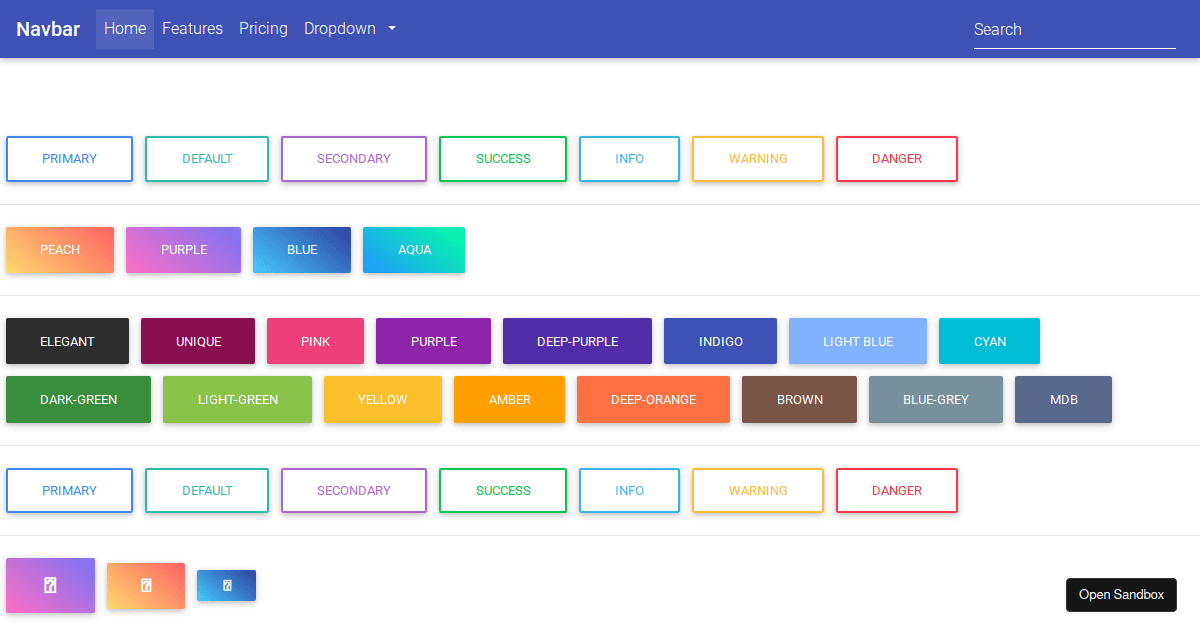Open the Pricing page from the navbar

(263, 29)
